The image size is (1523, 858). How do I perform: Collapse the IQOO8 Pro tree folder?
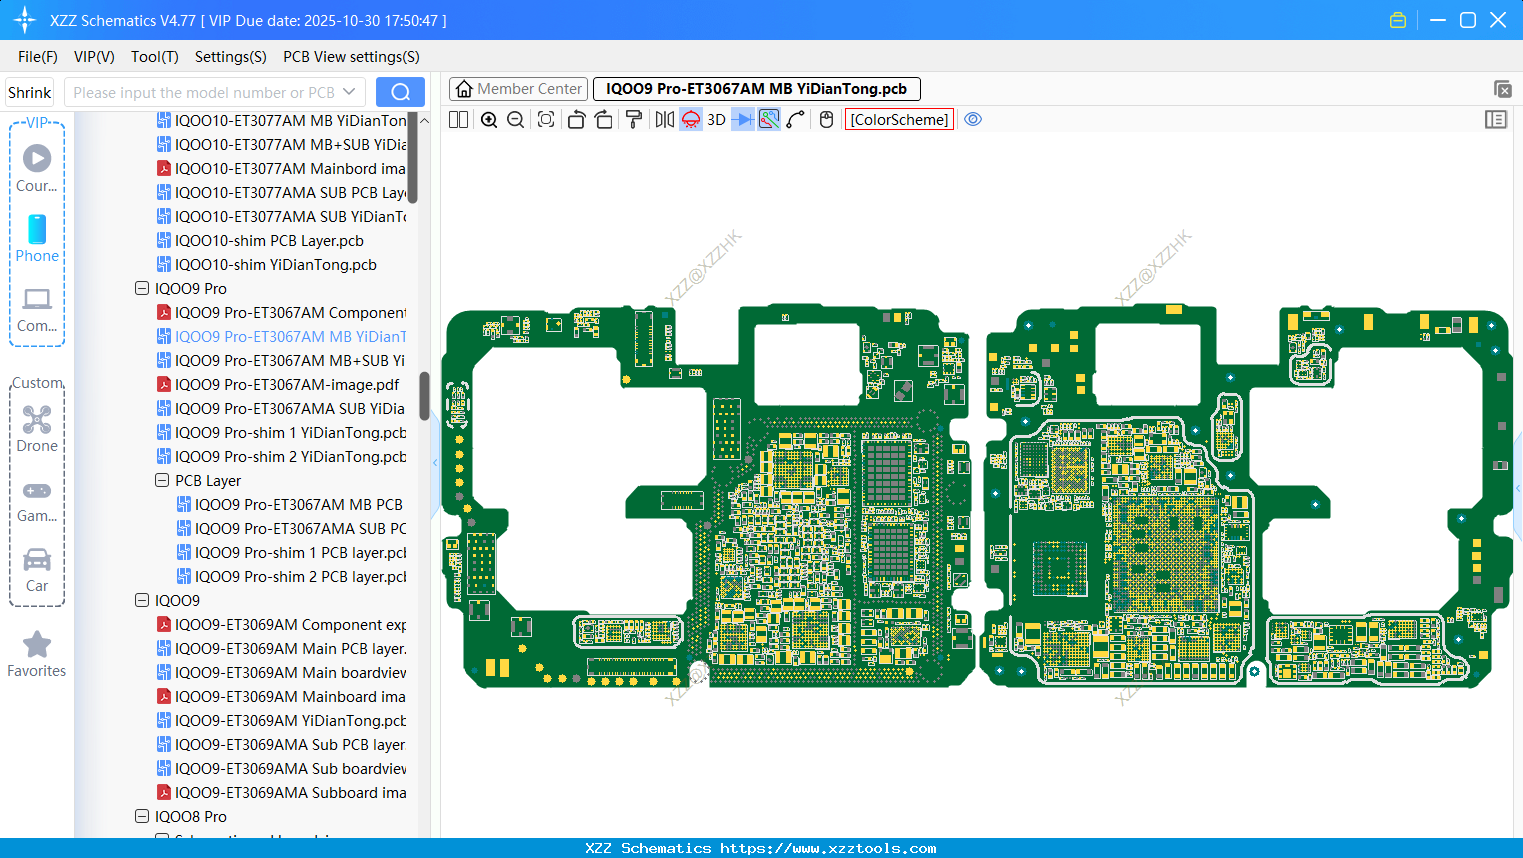pyautogui.click(x=142, y=817)
